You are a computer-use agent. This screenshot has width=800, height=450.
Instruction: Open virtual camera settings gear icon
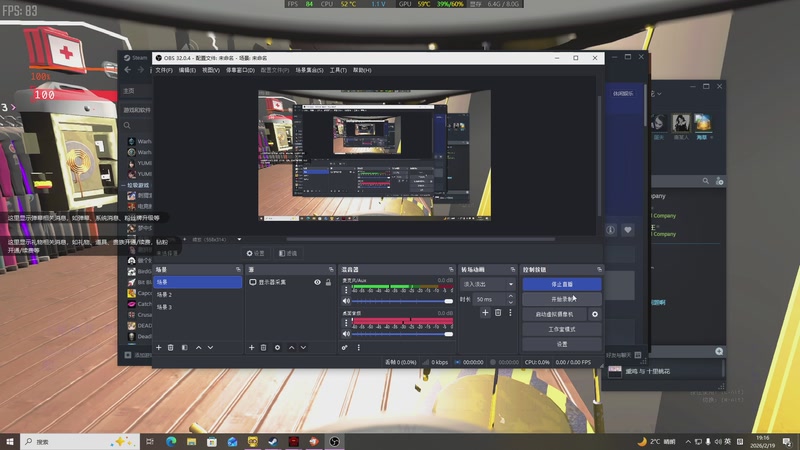point(595,314)
